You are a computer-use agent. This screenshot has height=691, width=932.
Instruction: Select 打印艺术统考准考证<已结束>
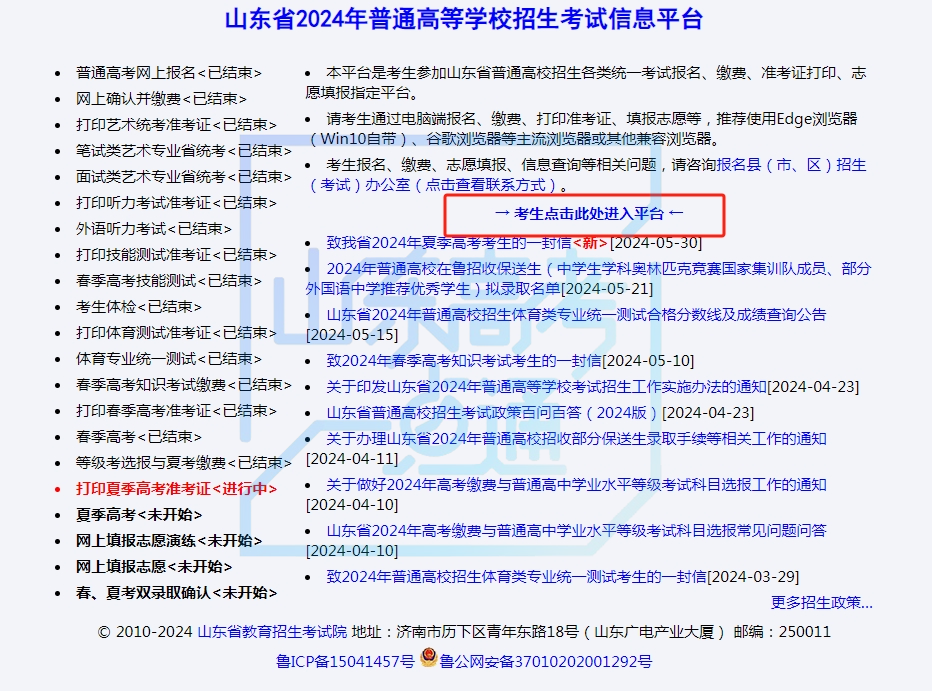point(176,125)
